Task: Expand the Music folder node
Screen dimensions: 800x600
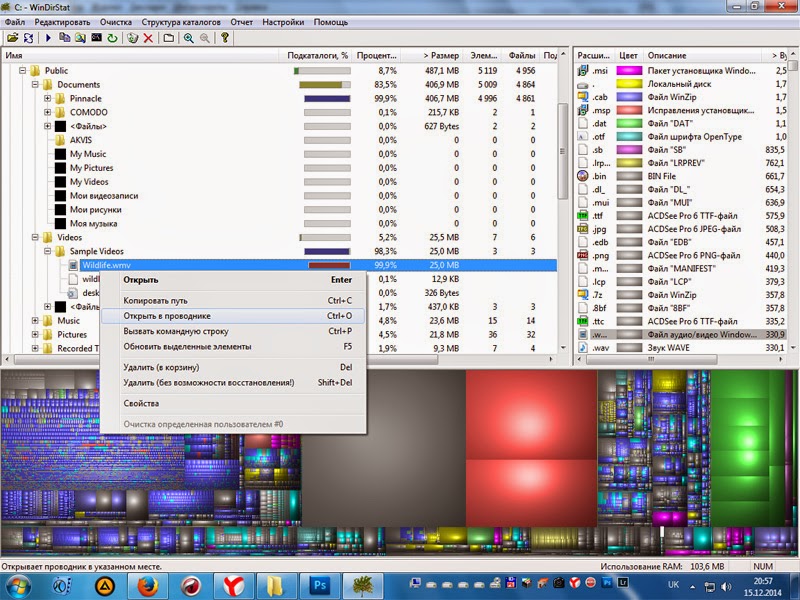Action: (35, 320)
